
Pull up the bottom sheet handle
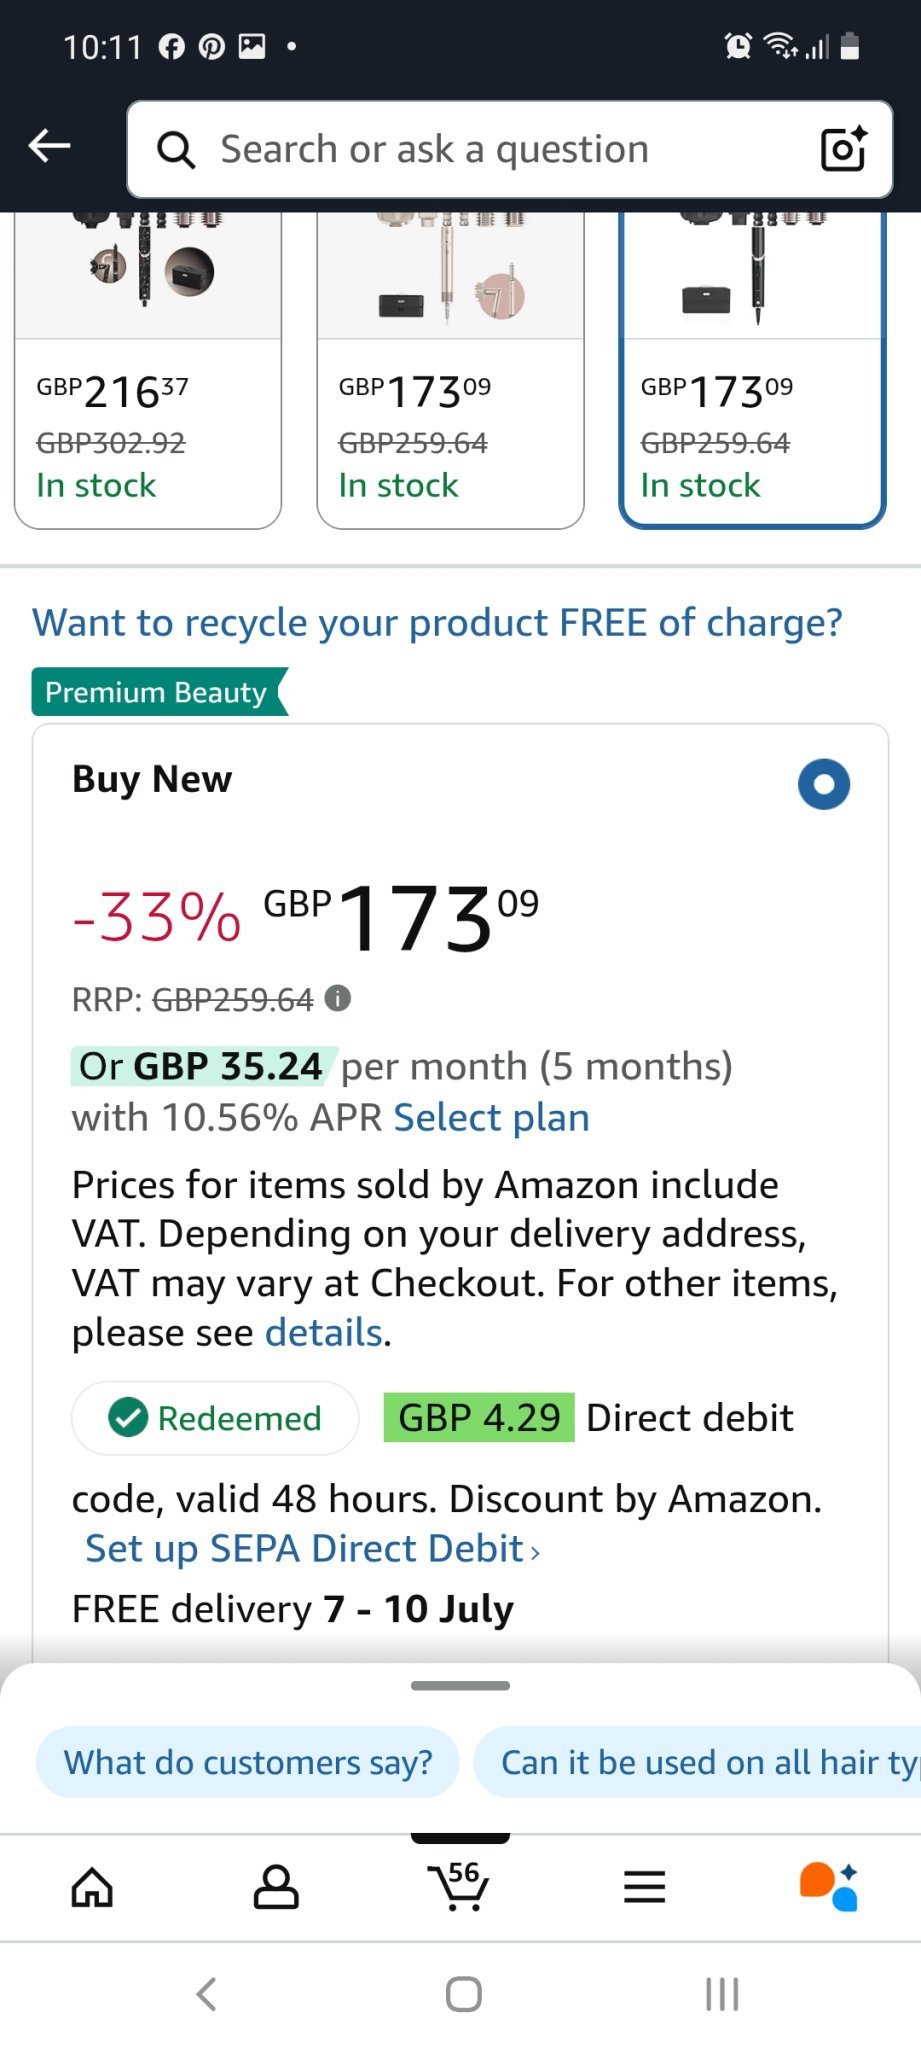tap(460, 1686)
